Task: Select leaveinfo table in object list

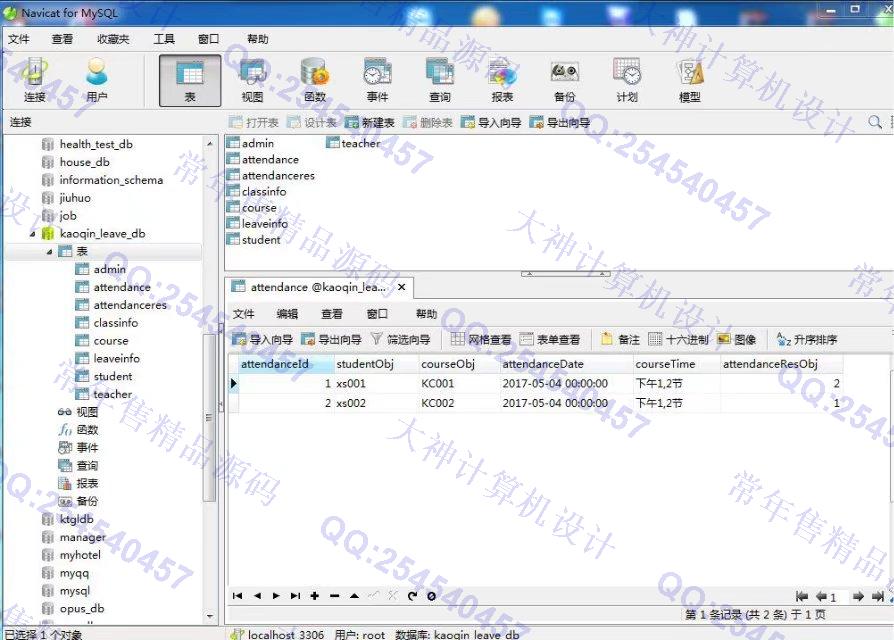Action: 258,223
